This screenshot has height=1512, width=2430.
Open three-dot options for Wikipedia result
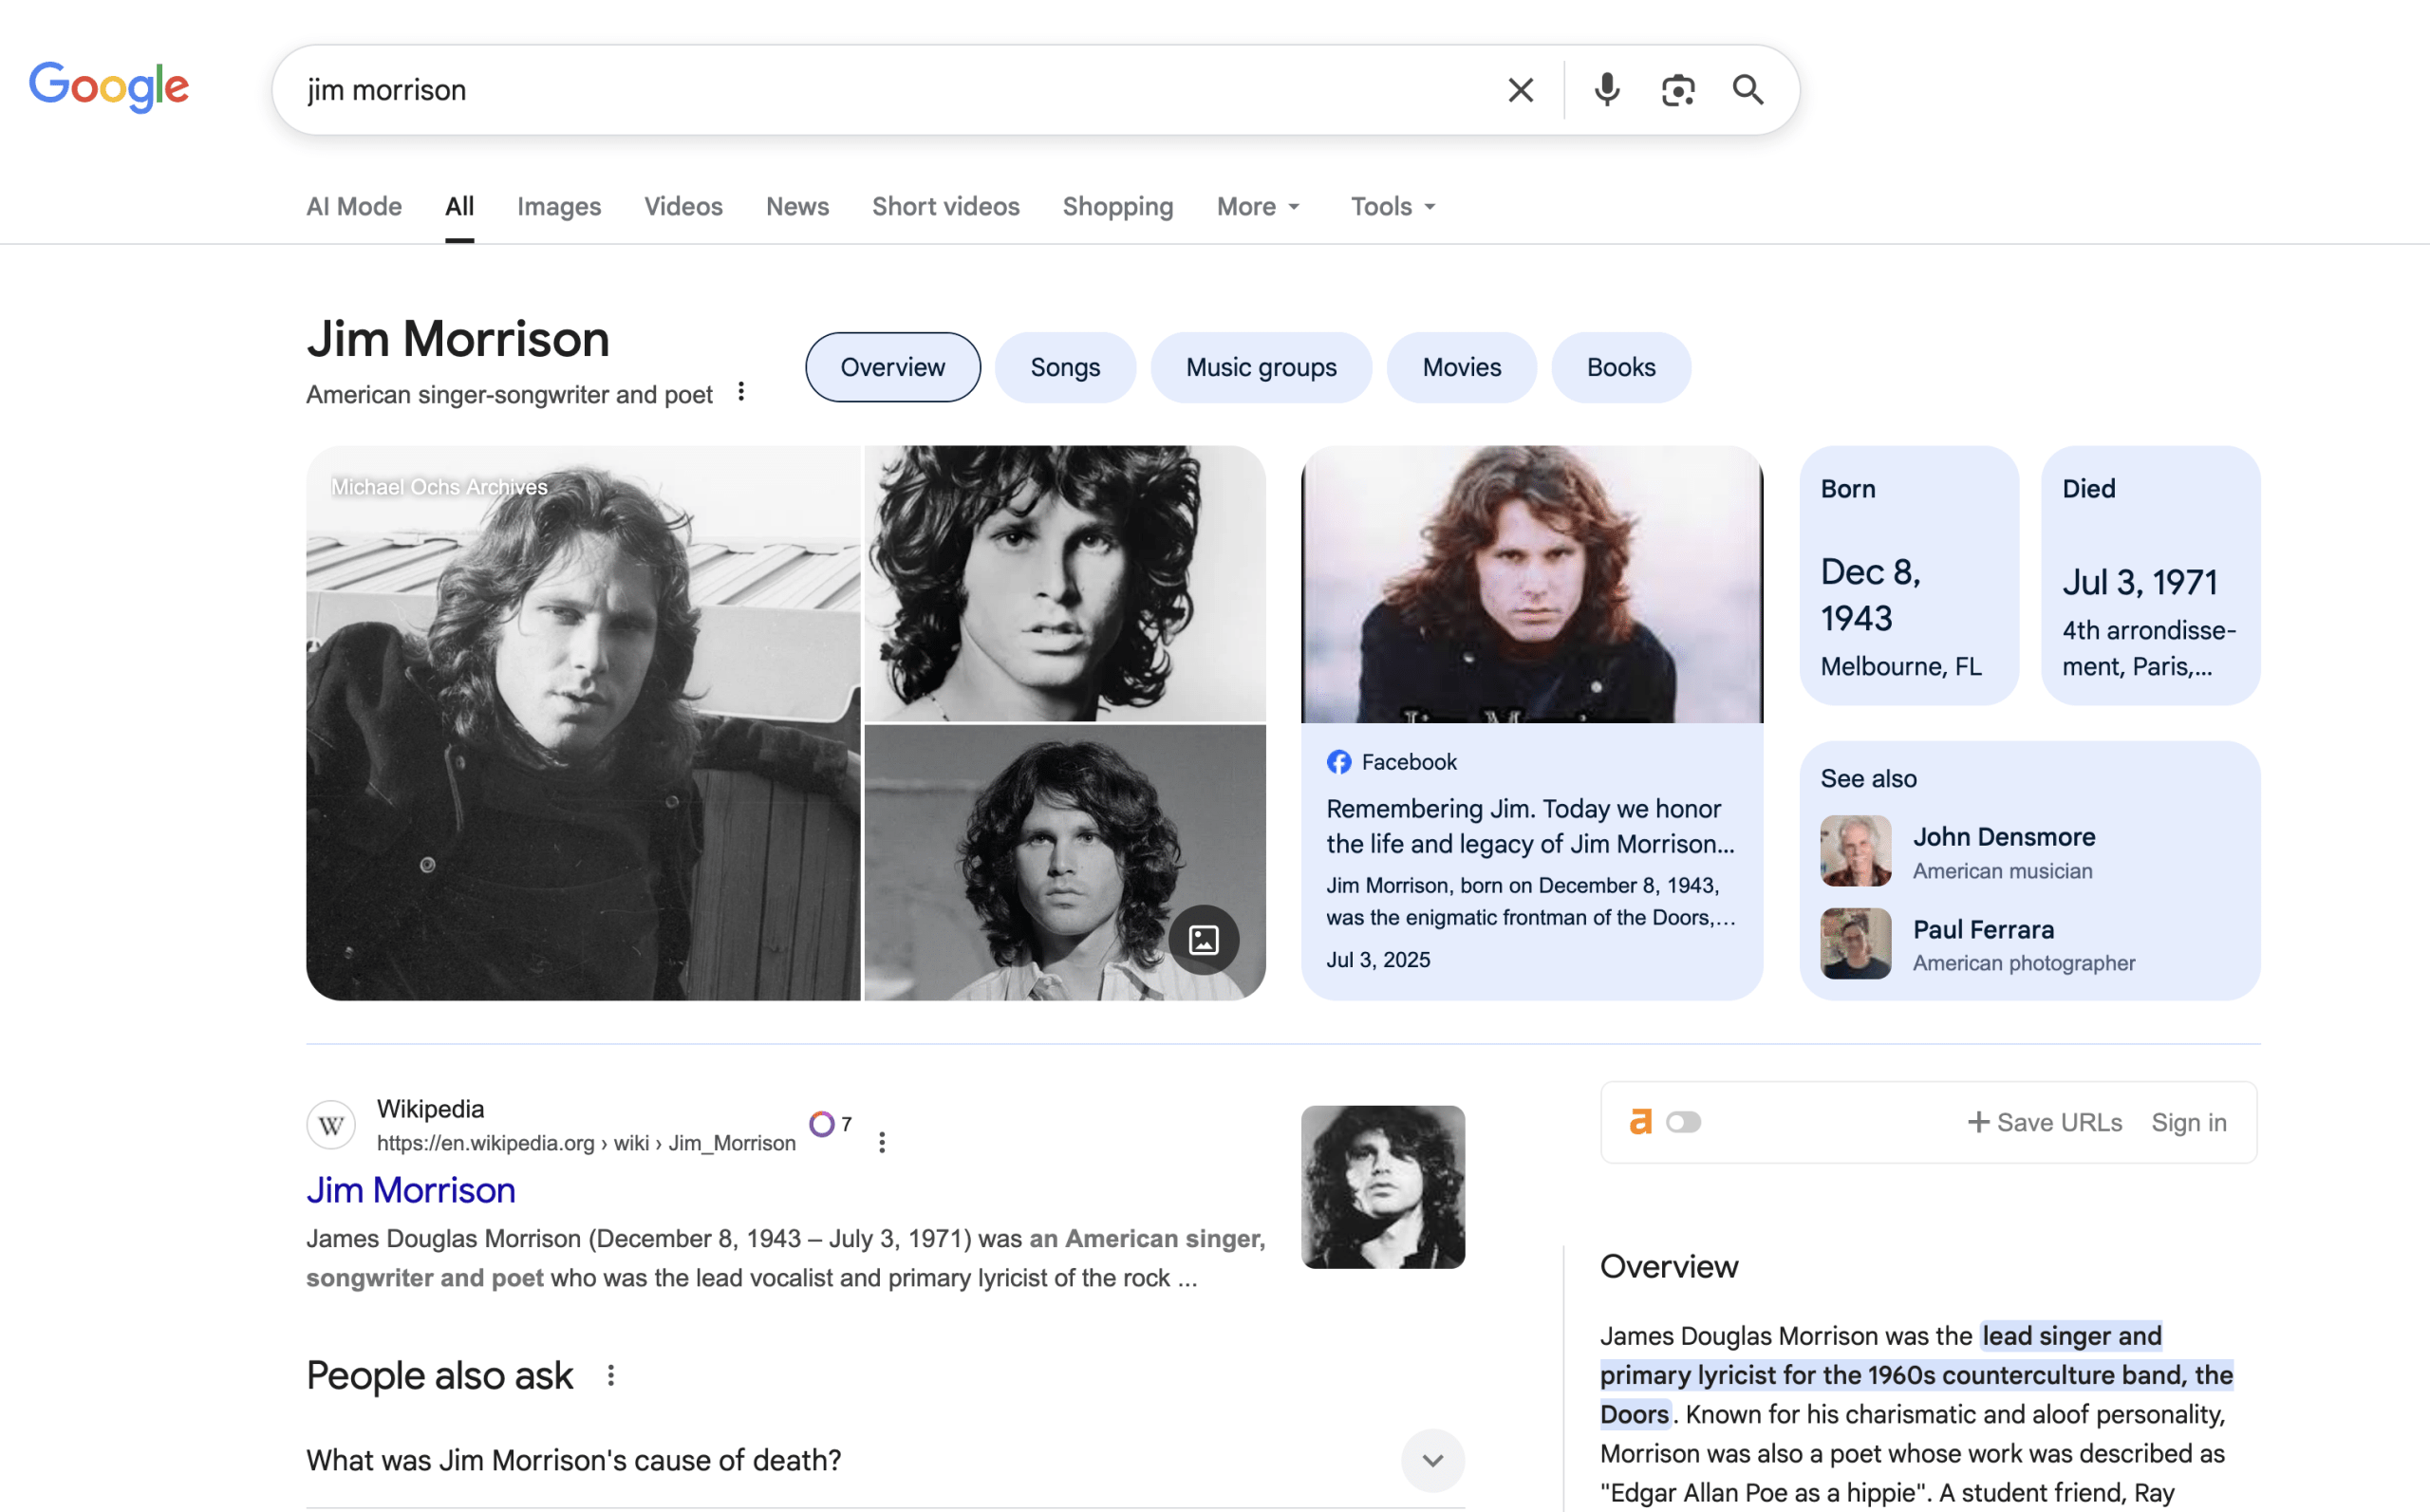point(881,1142)
